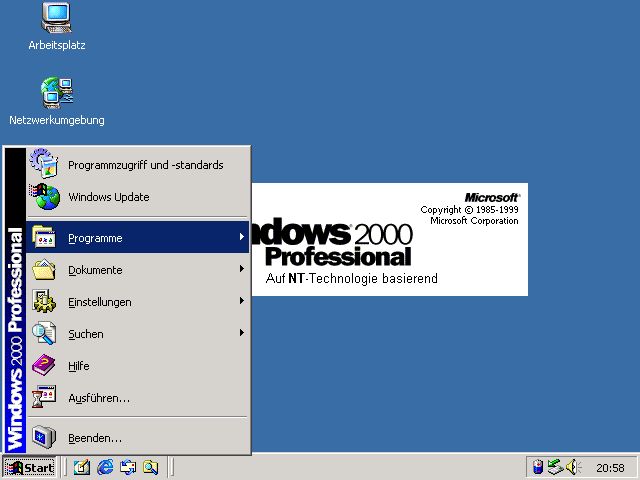The height and width of the screenshot is (480, 640).
Task: Click arrow next to Dokumente
Action: 241,270
